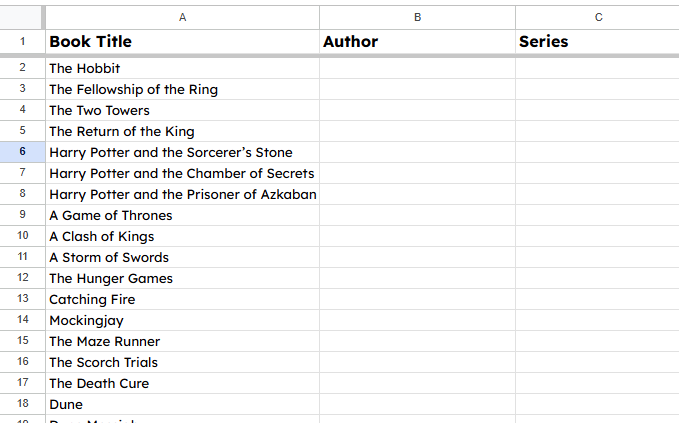Screen dimensions: 679x423
Task: Click the Dune cell
Action: (182, 404)
